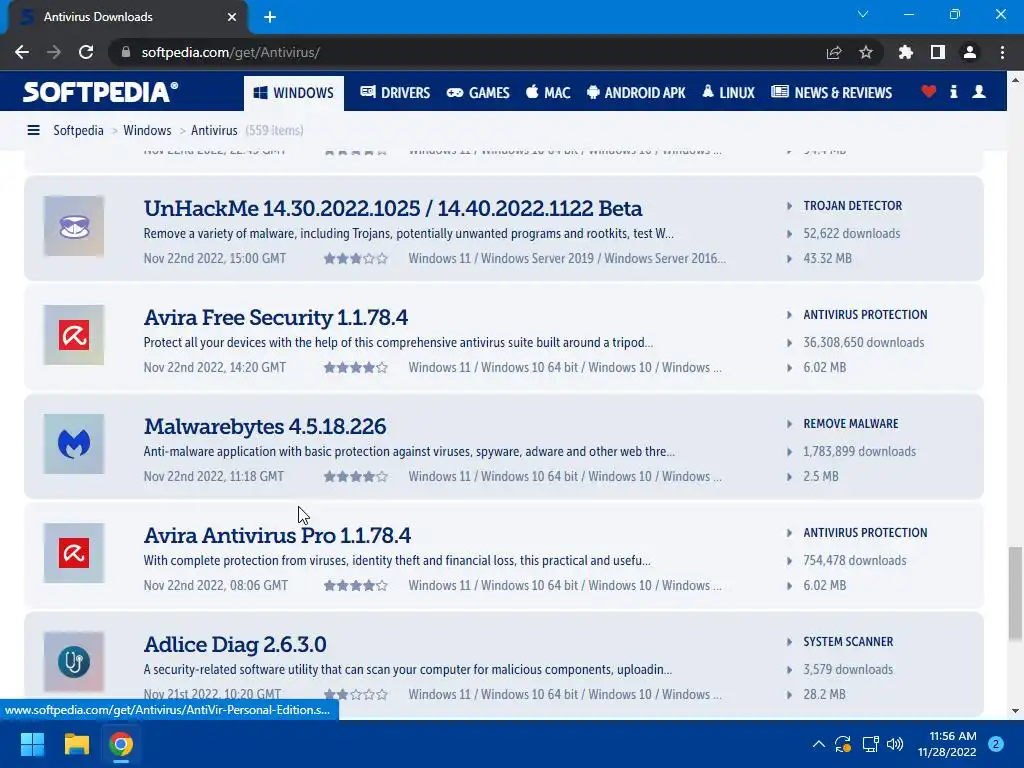Click the star rating for Malwarebytes

pyautogui.click(x=356, y=477)
